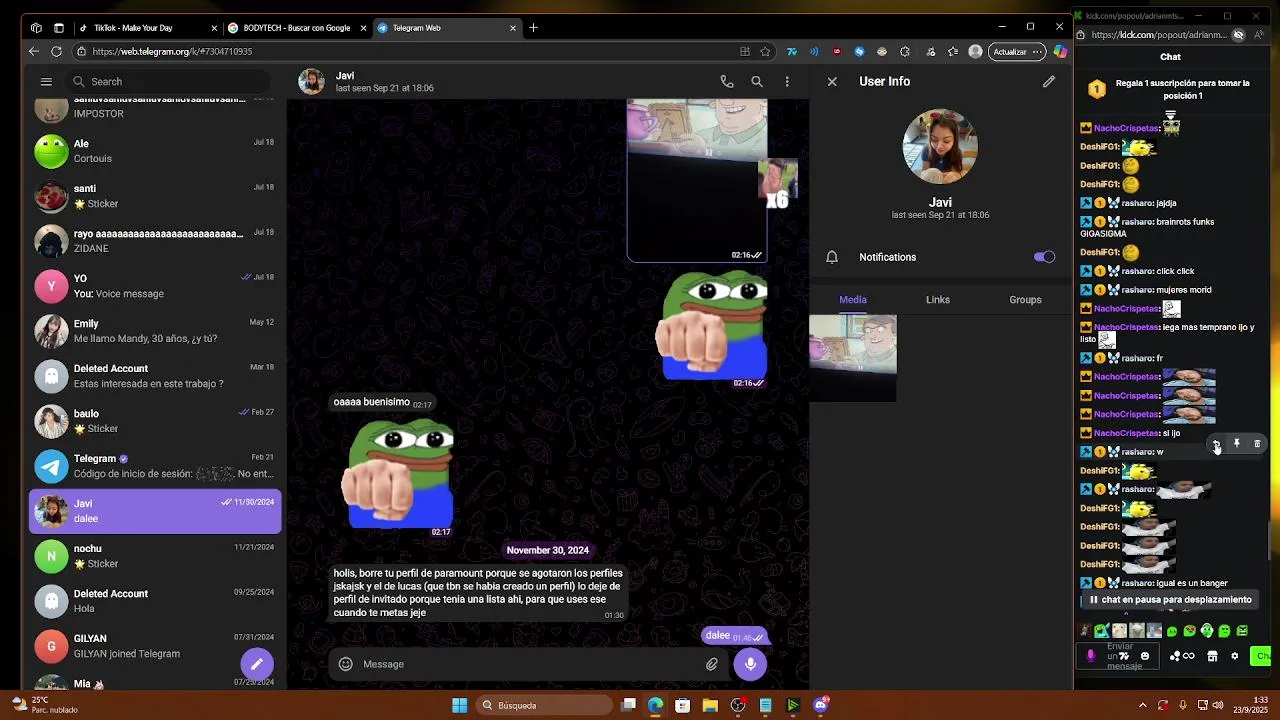Click the Notifications bell icon

[x=832, y=257]
